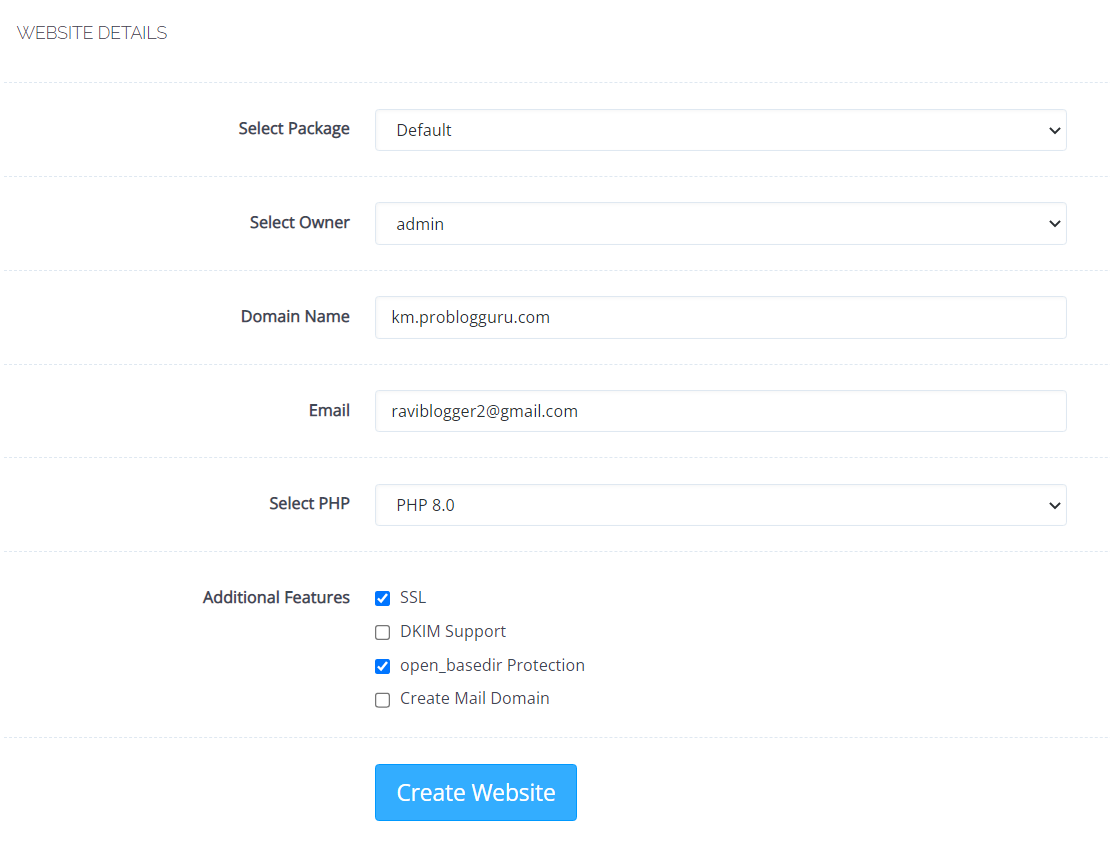
Task: Click the WEBSITE DETAILS heading
Action: pos(92,32)
